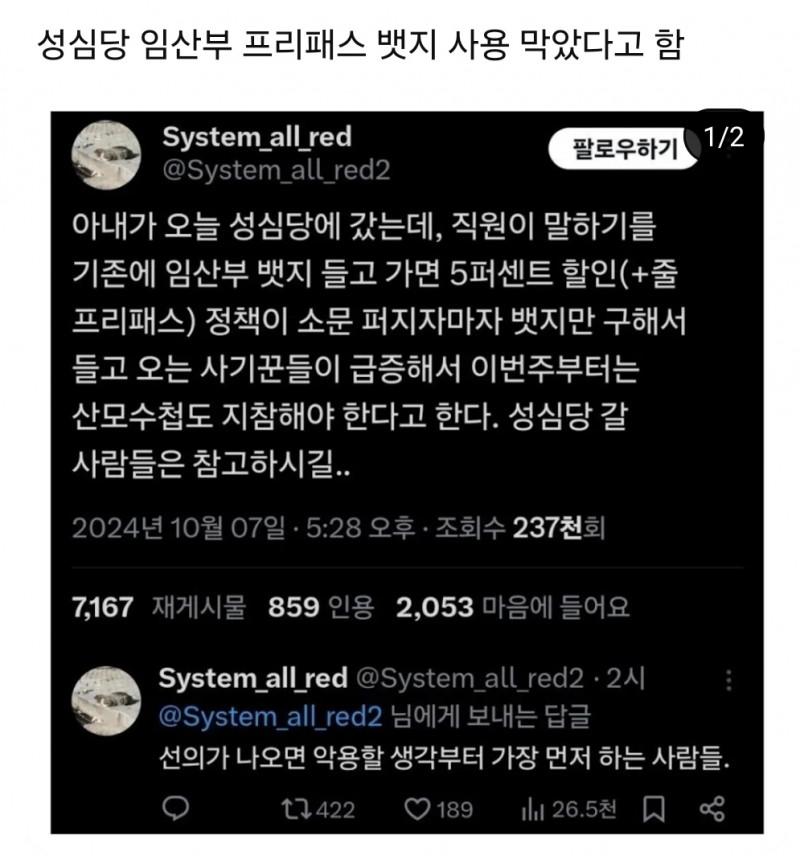Bookmark the reply tweet
The image size is (800, 856).
(654, 809)
